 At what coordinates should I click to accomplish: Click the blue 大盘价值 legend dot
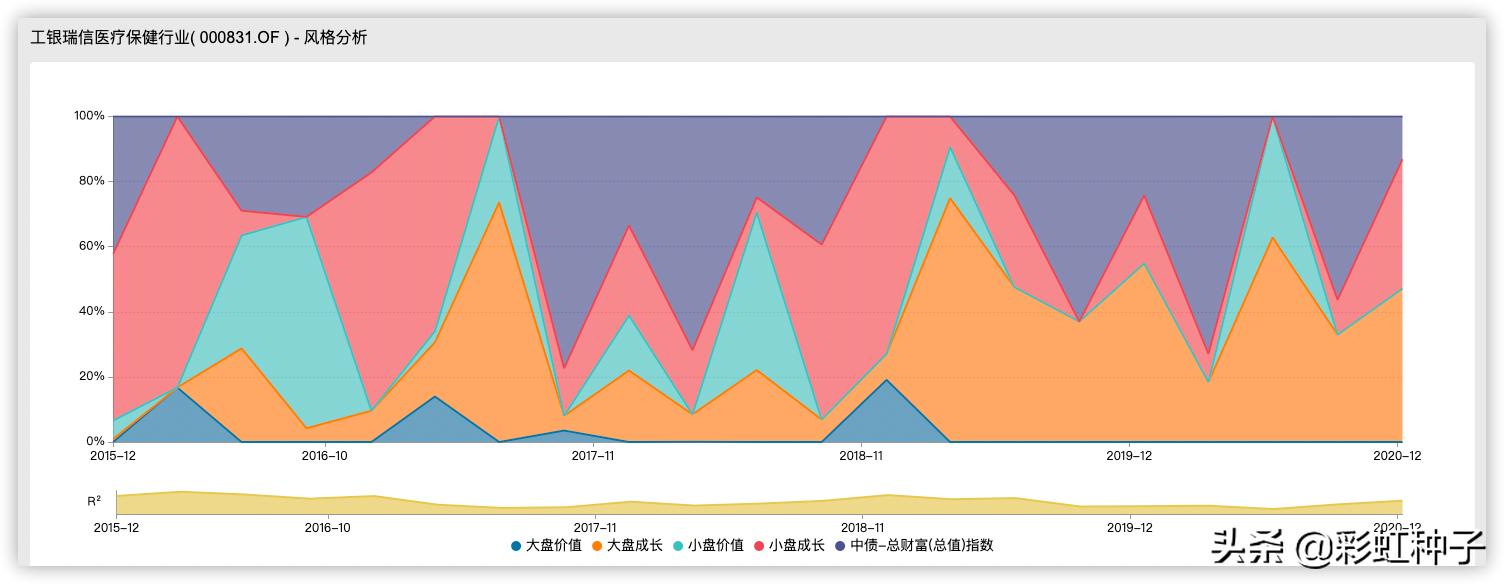tap(516, 544)
